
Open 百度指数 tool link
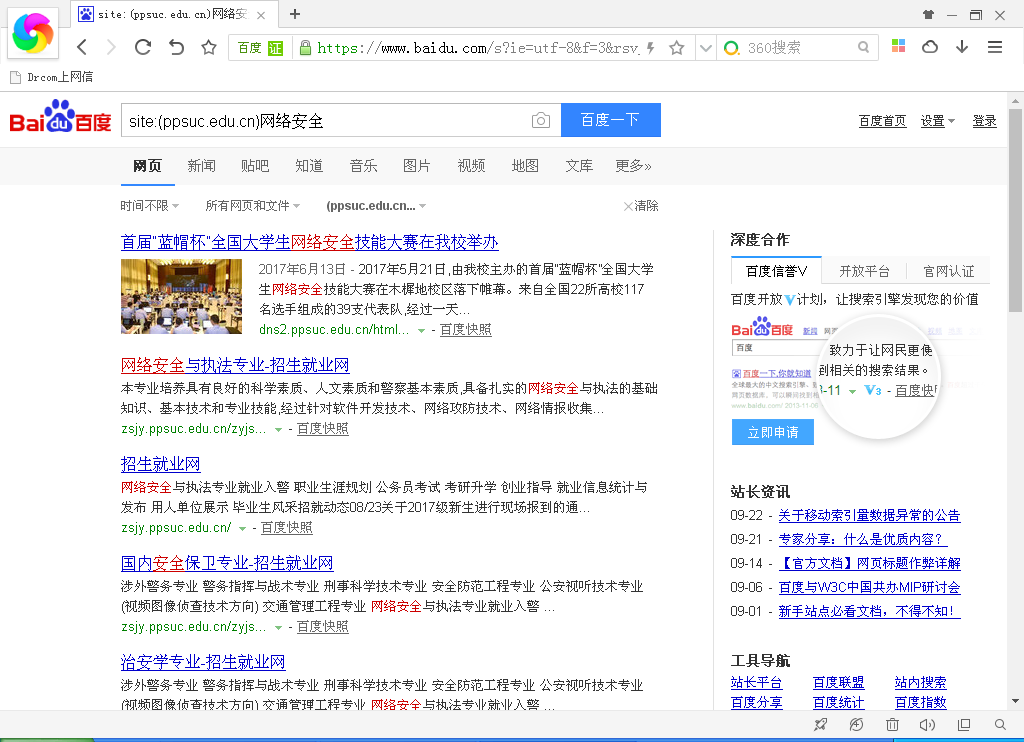[920, 703]
